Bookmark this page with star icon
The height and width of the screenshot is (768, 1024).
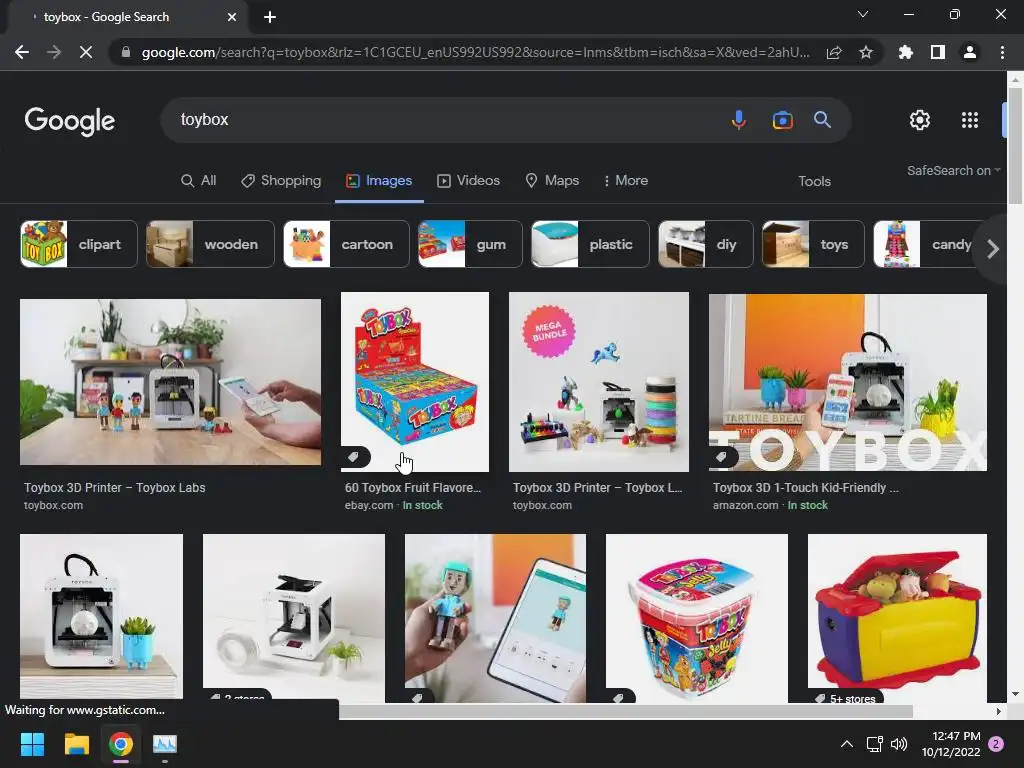pos(866,52)
